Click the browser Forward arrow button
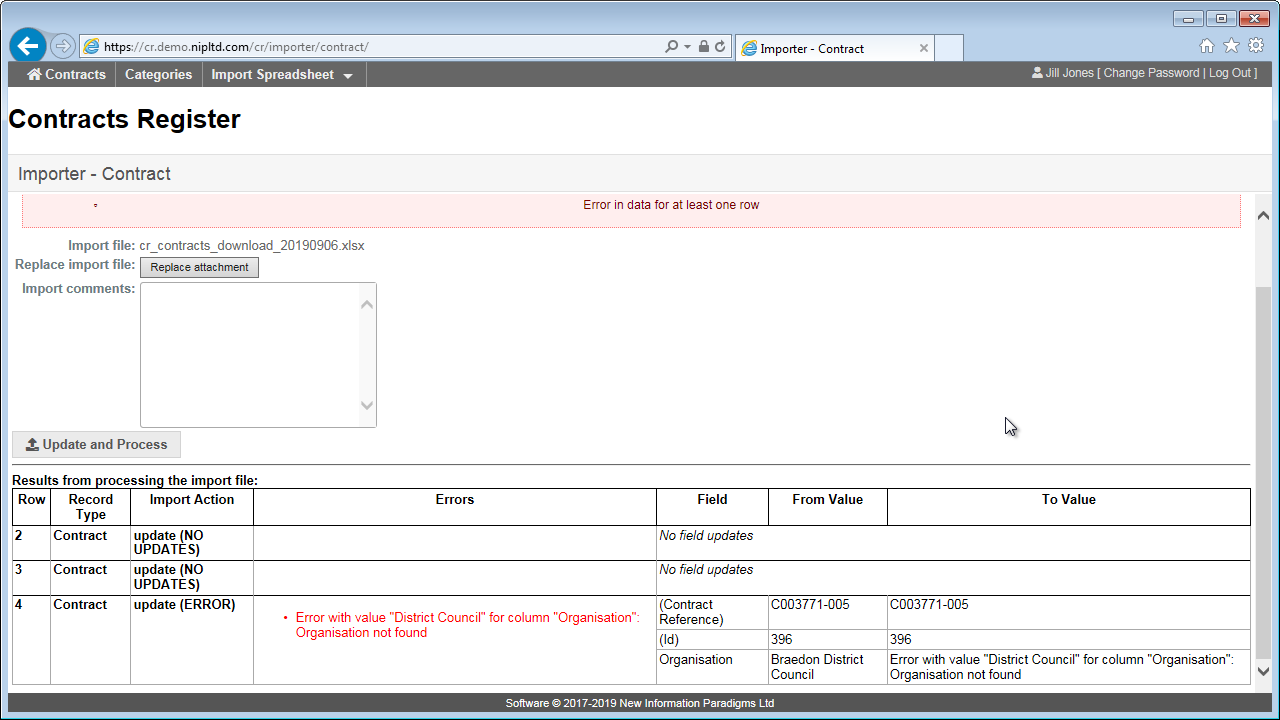Image resolution: width=1280 pixels, height=720 pixels. pyautogui.click(x=62, y=46)
